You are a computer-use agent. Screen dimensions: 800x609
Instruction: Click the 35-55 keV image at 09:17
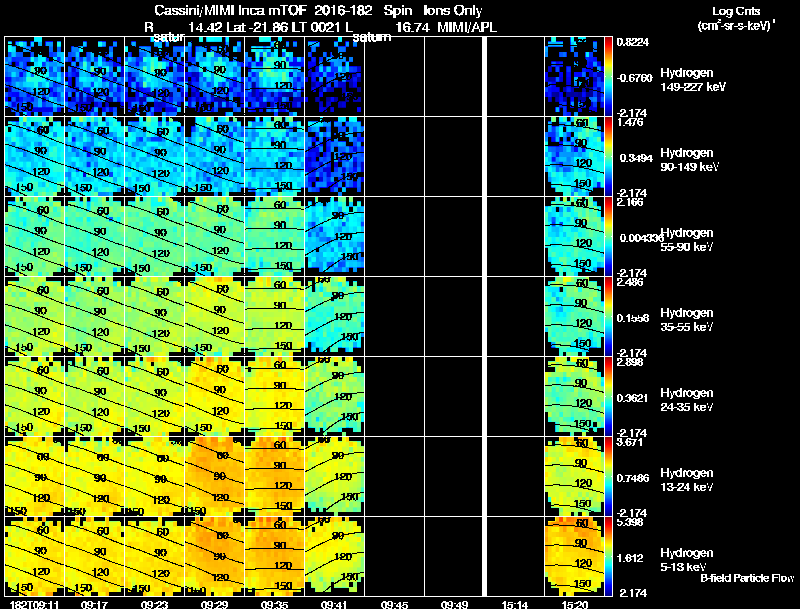coord(95,316)
